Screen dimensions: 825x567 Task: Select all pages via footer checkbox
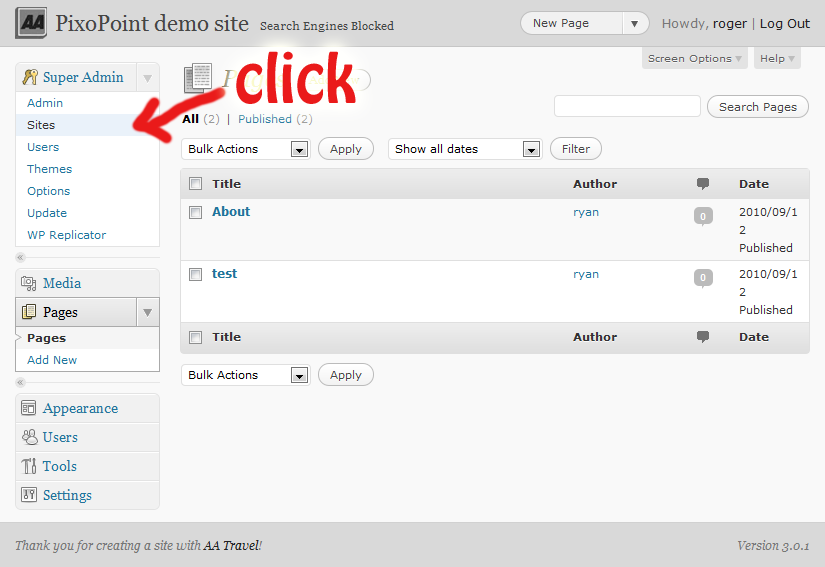pos(195,337)
